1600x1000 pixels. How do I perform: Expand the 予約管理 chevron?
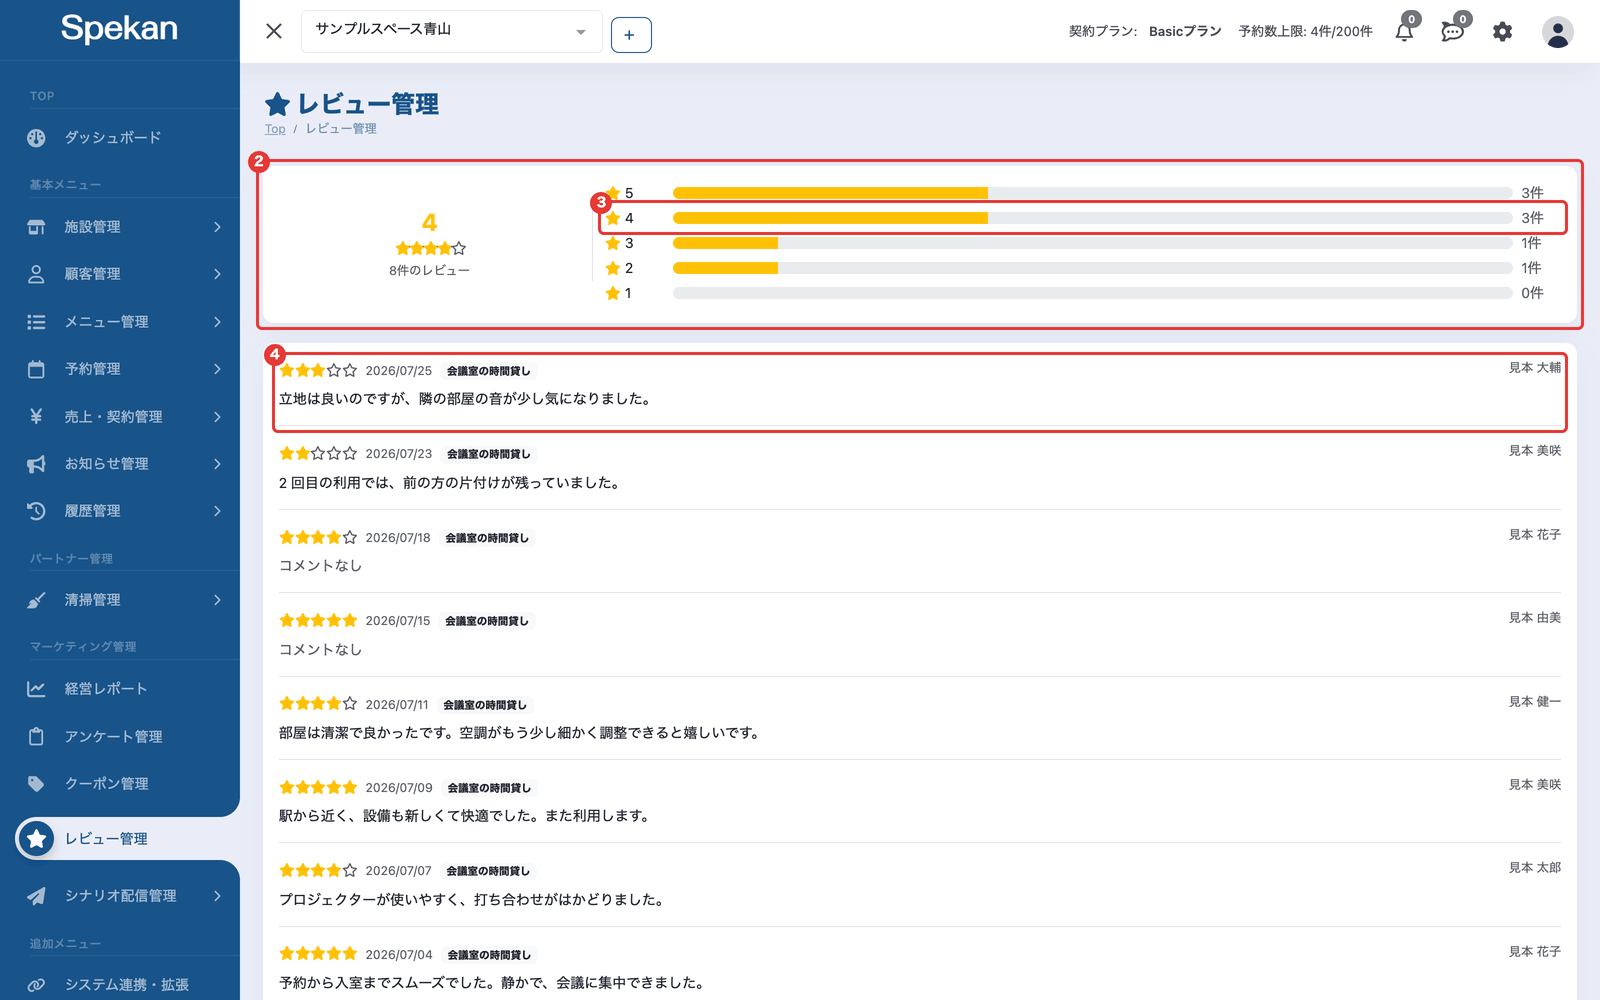point(217,369)
